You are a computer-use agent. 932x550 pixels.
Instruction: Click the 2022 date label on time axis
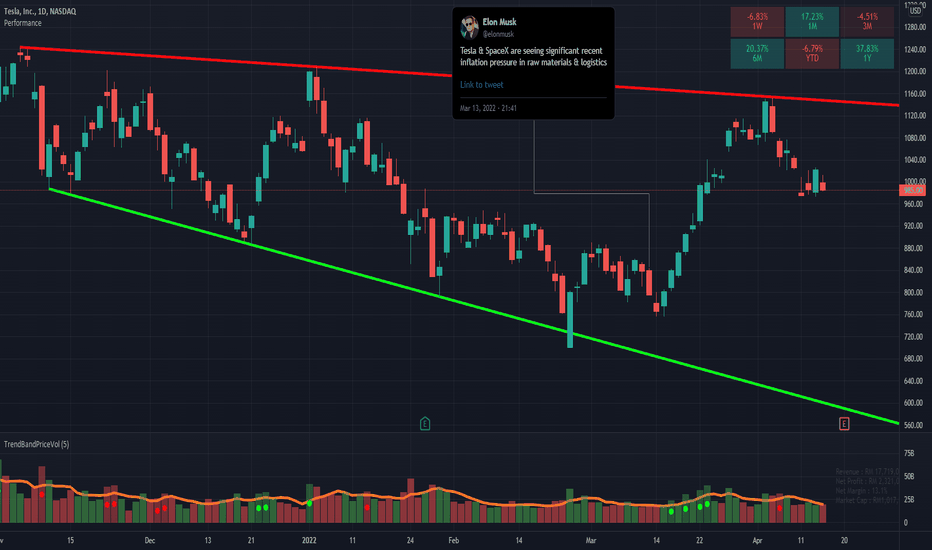coord(309,540)
